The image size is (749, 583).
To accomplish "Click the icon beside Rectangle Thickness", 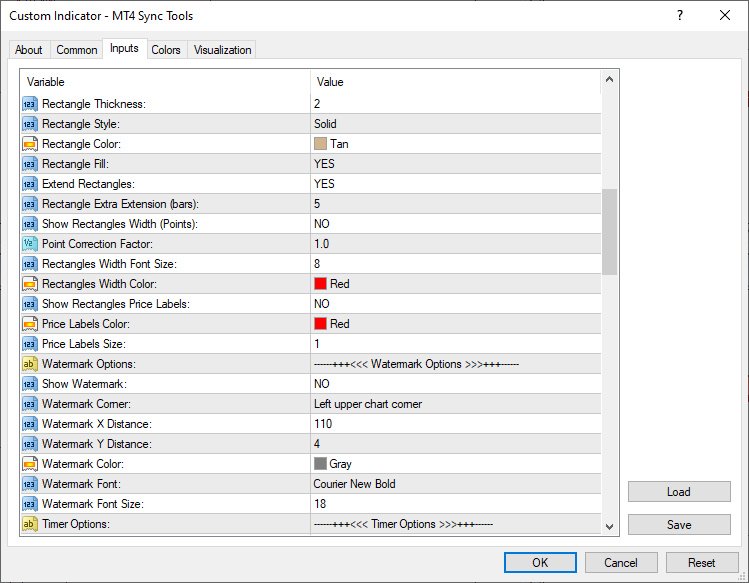I will click(29, 104).
